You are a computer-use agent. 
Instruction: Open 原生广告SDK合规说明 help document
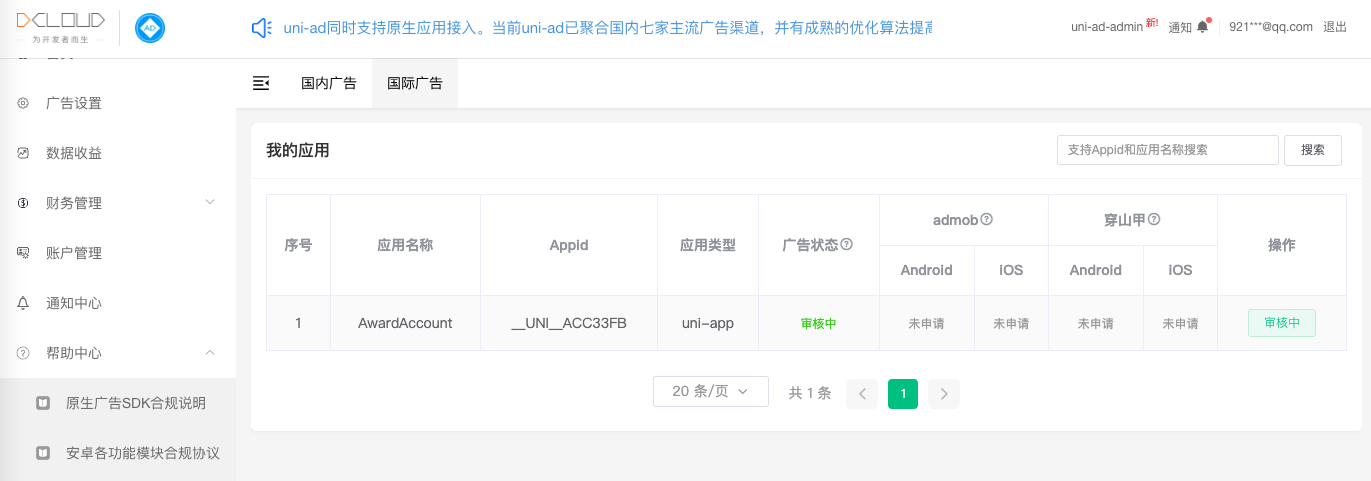[x=135, y=403]
